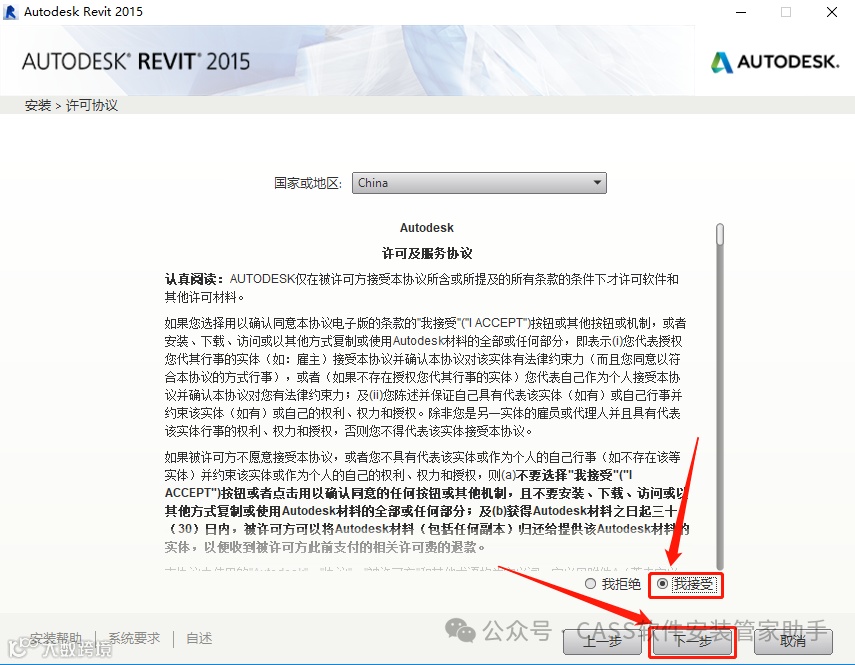
Task: Click the 许可及服务协议 agreement heading
Action: pyautogui.click(x=427, y=253)
